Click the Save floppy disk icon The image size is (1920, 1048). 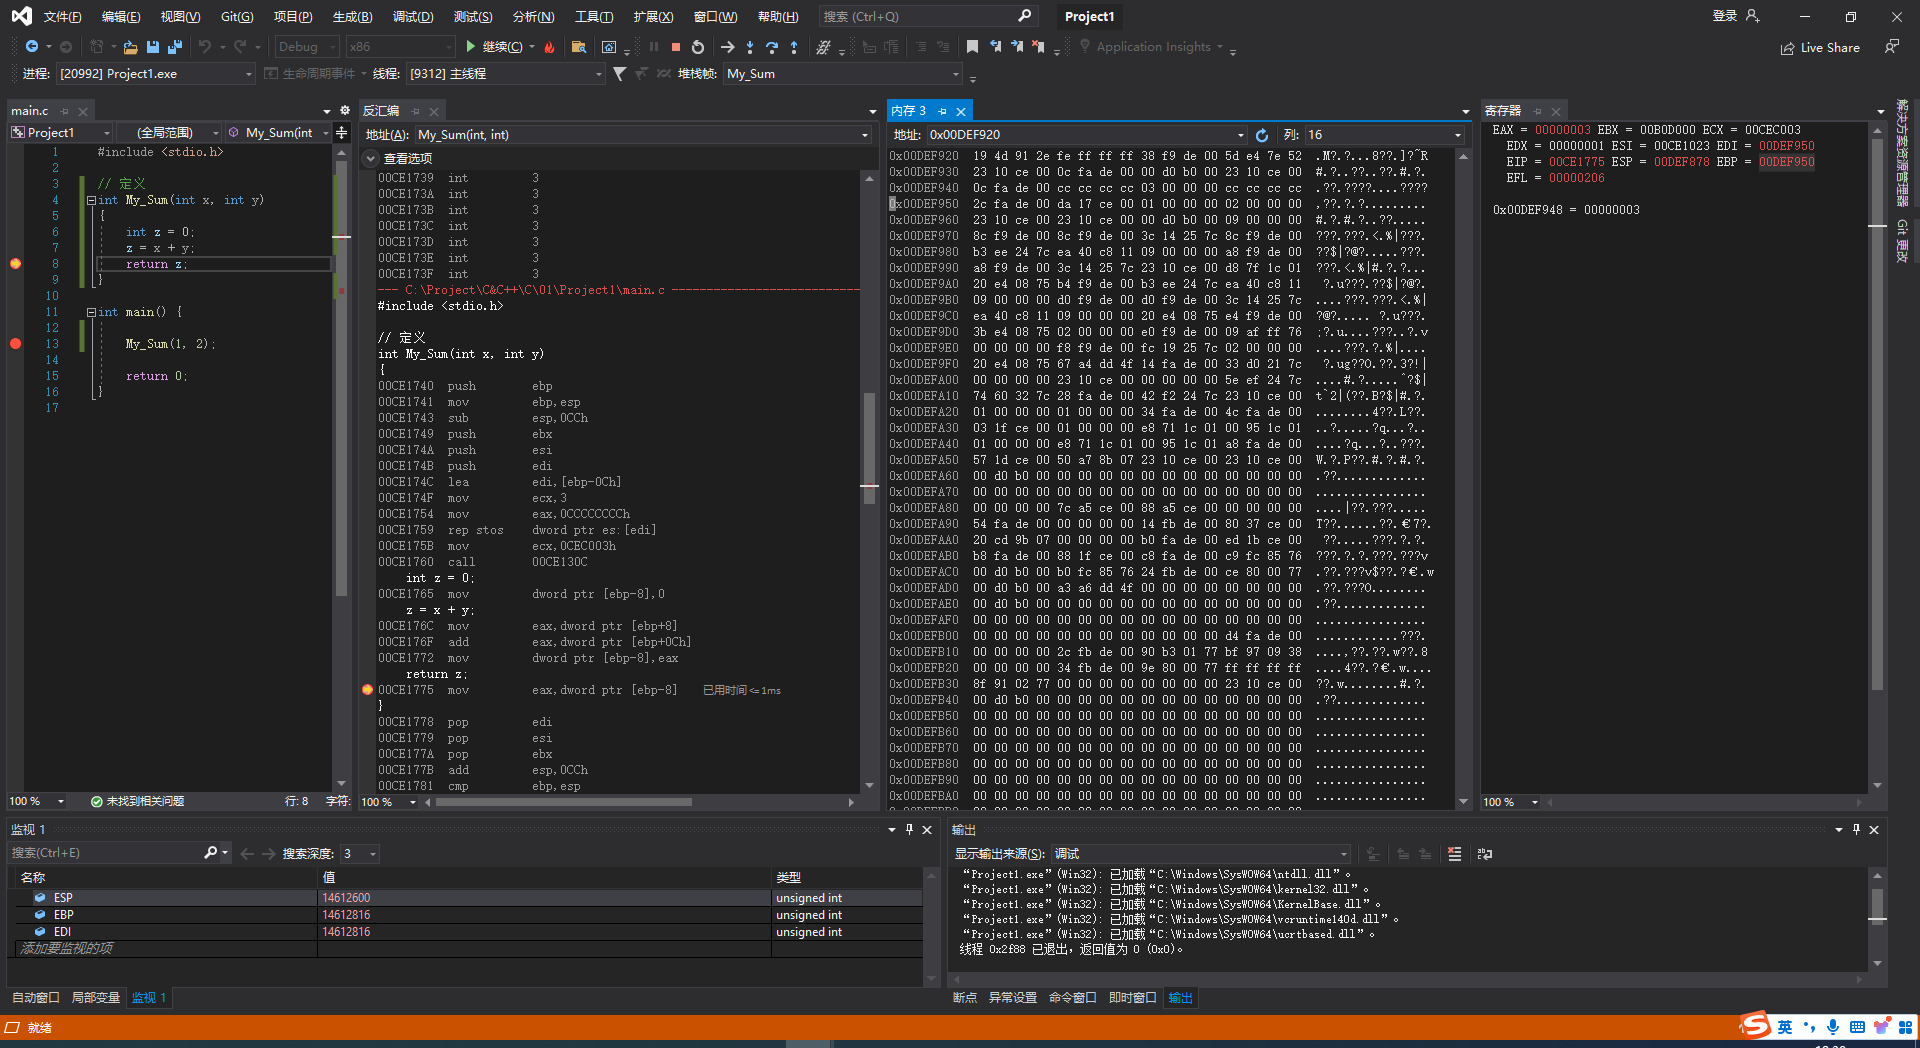153,47
